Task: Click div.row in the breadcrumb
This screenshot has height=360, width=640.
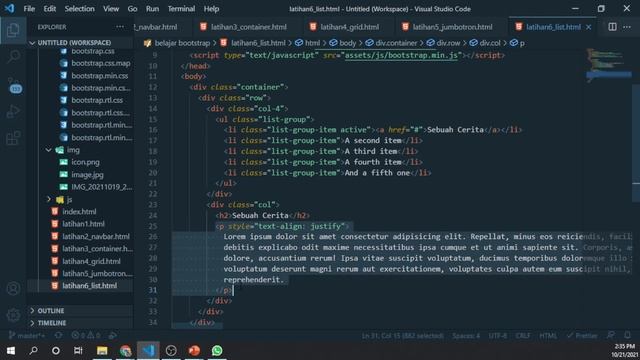Action: (x=448, y=43)
